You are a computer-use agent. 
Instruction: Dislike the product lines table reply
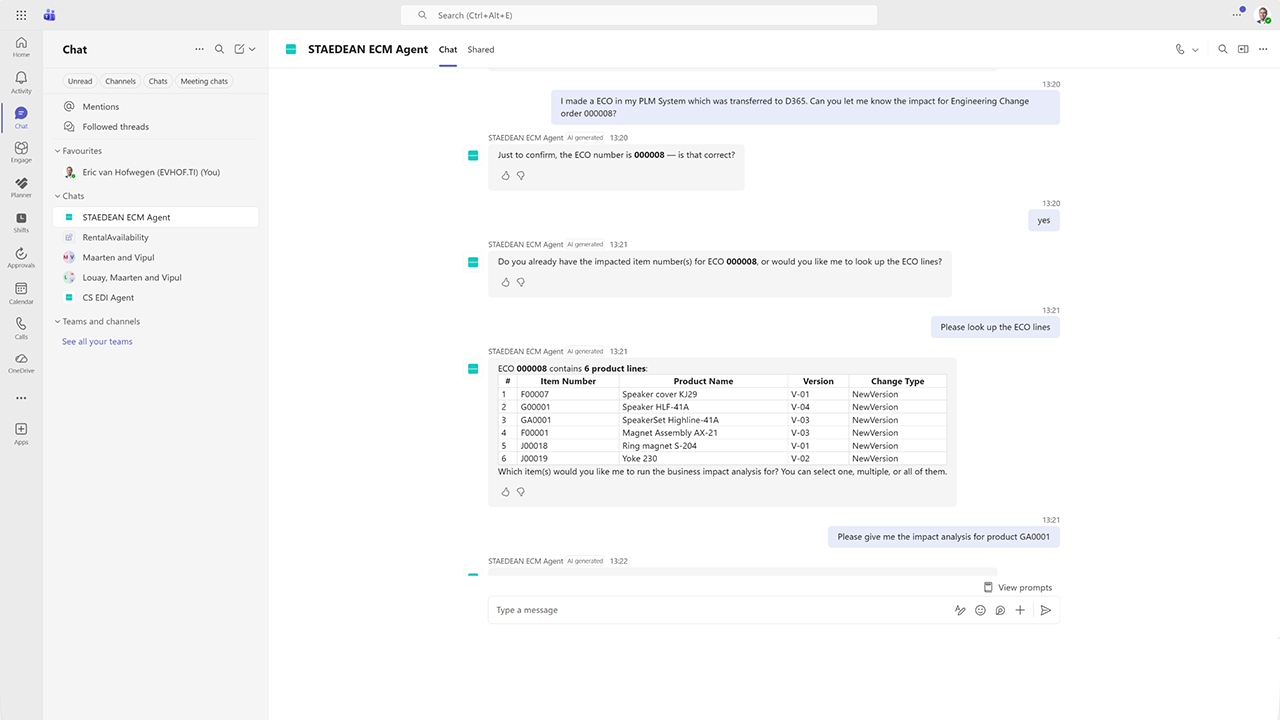(x=520, y=492)
